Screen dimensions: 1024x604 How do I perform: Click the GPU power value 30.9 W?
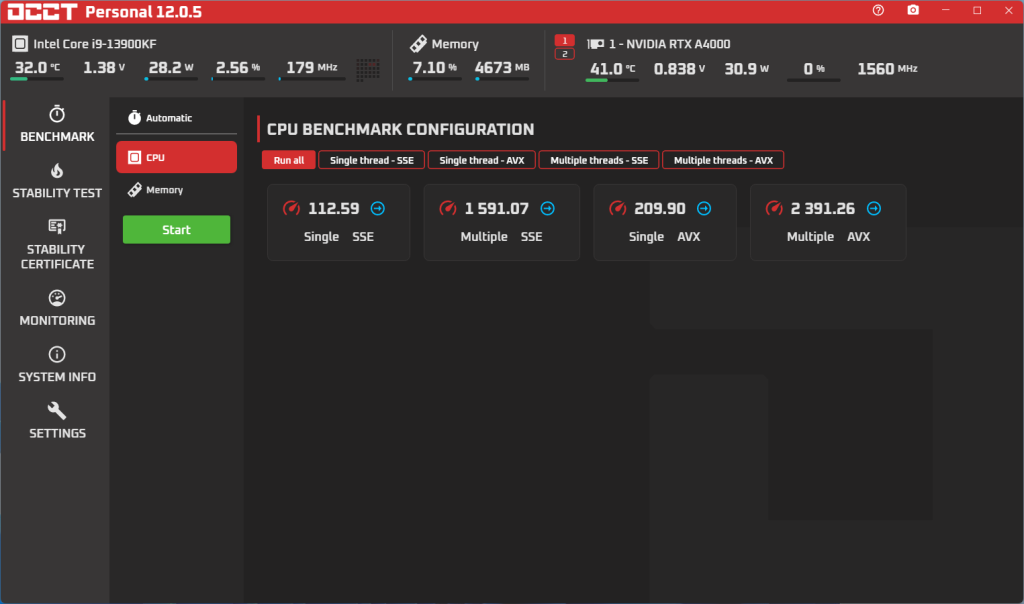[746, 69]
